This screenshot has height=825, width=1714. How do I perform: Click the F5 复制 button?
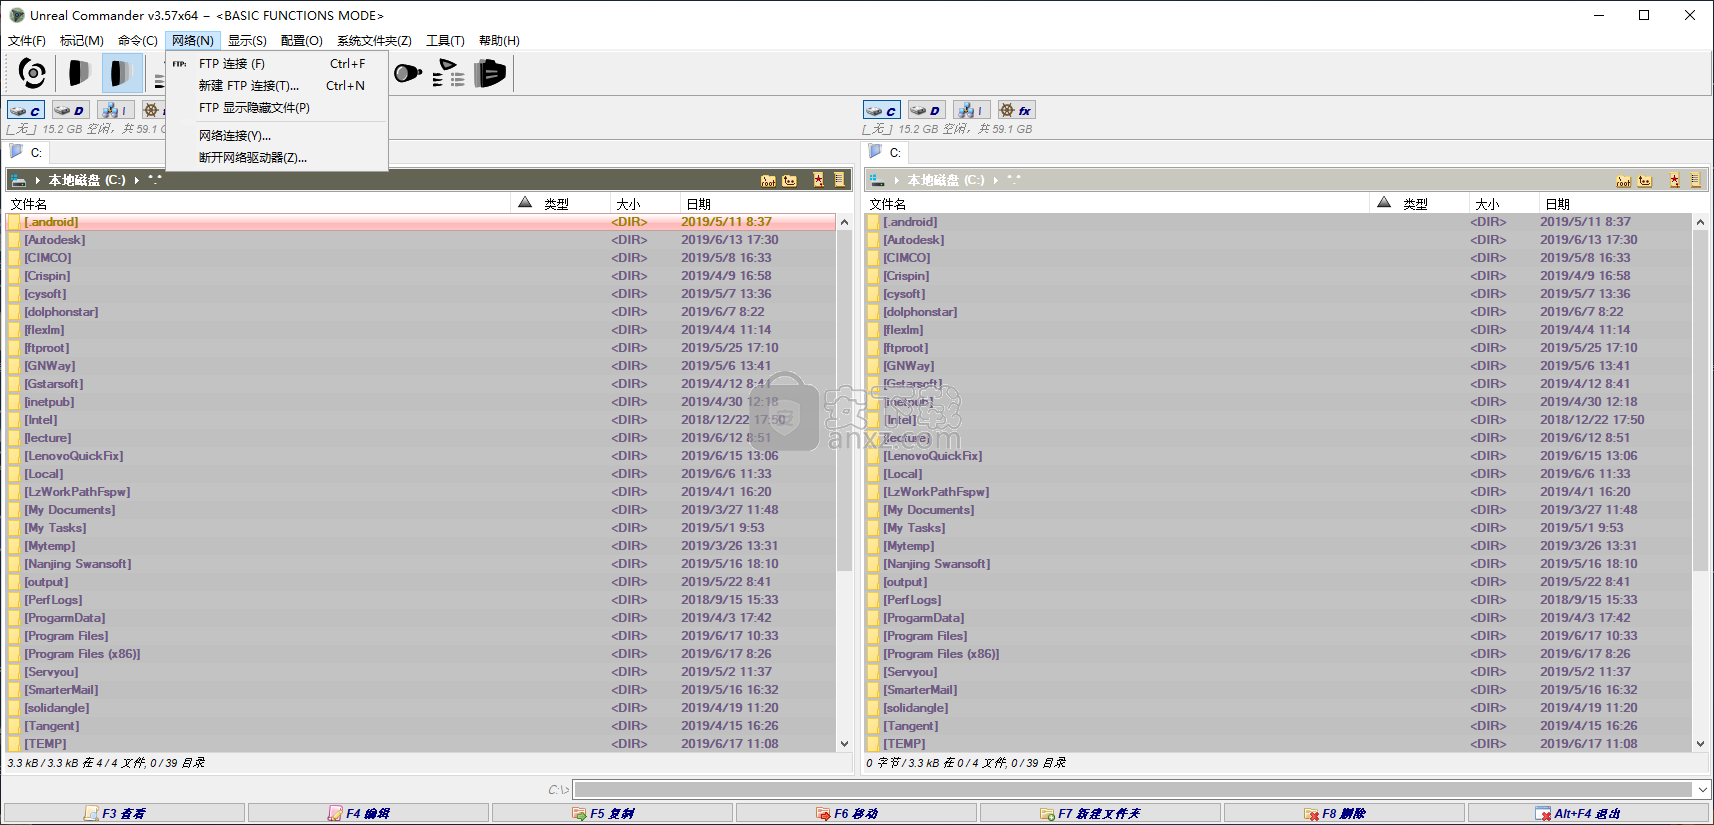tap(612, 814)
